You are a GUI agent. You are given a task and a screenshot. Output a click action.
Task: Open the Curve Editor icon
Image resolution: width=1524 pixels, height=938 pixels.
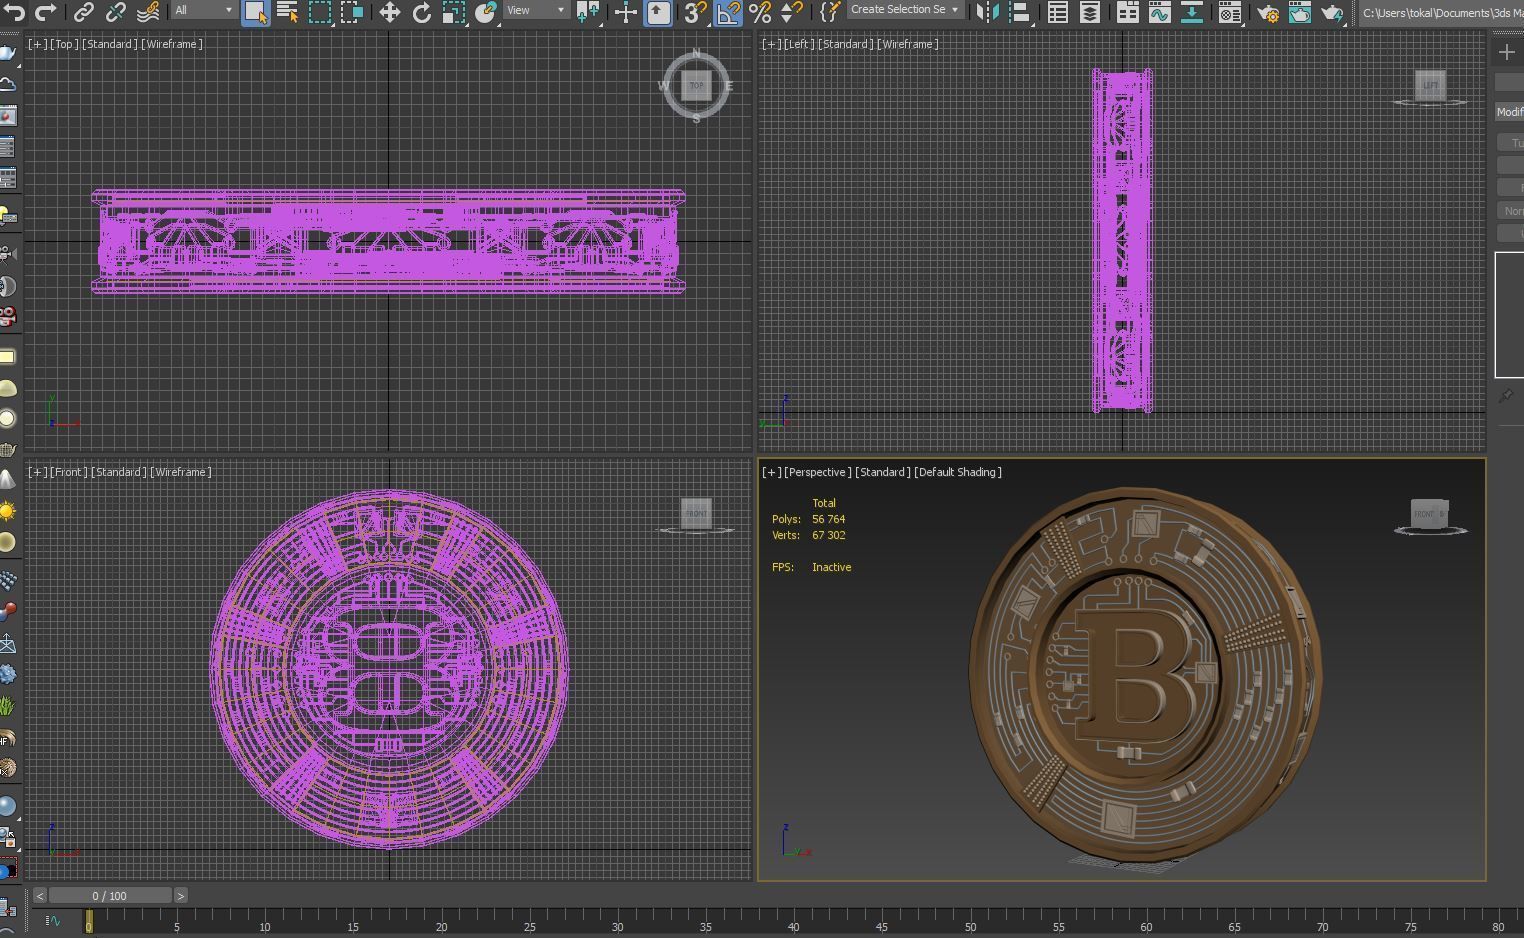(x=1159, y=12)
